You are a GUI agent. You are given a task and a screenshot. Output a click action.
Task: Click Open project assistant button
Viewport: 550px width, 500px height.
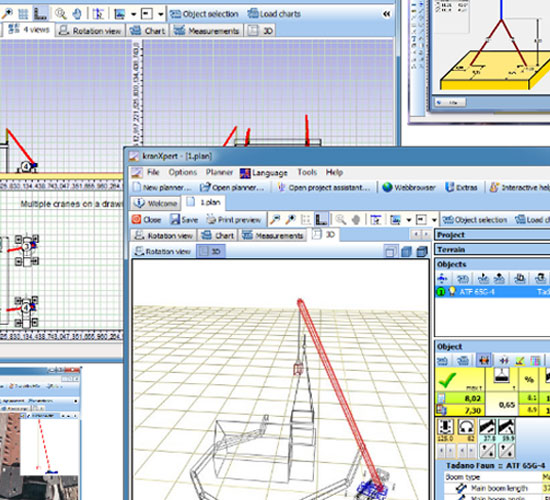pos(324,187)
